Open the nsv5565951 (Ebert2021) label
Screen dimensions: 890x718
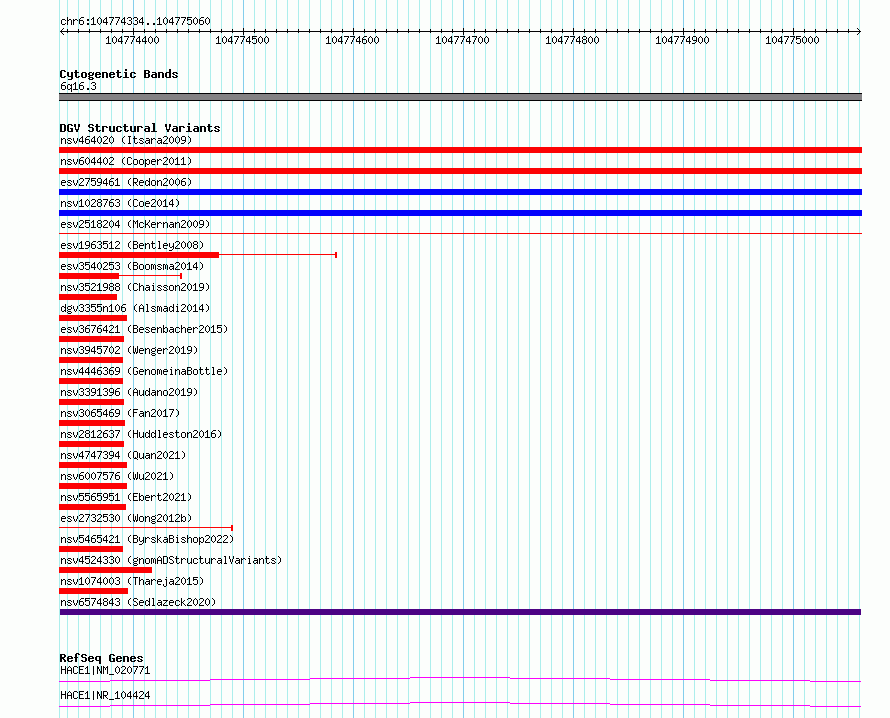[x=126, y=497]
